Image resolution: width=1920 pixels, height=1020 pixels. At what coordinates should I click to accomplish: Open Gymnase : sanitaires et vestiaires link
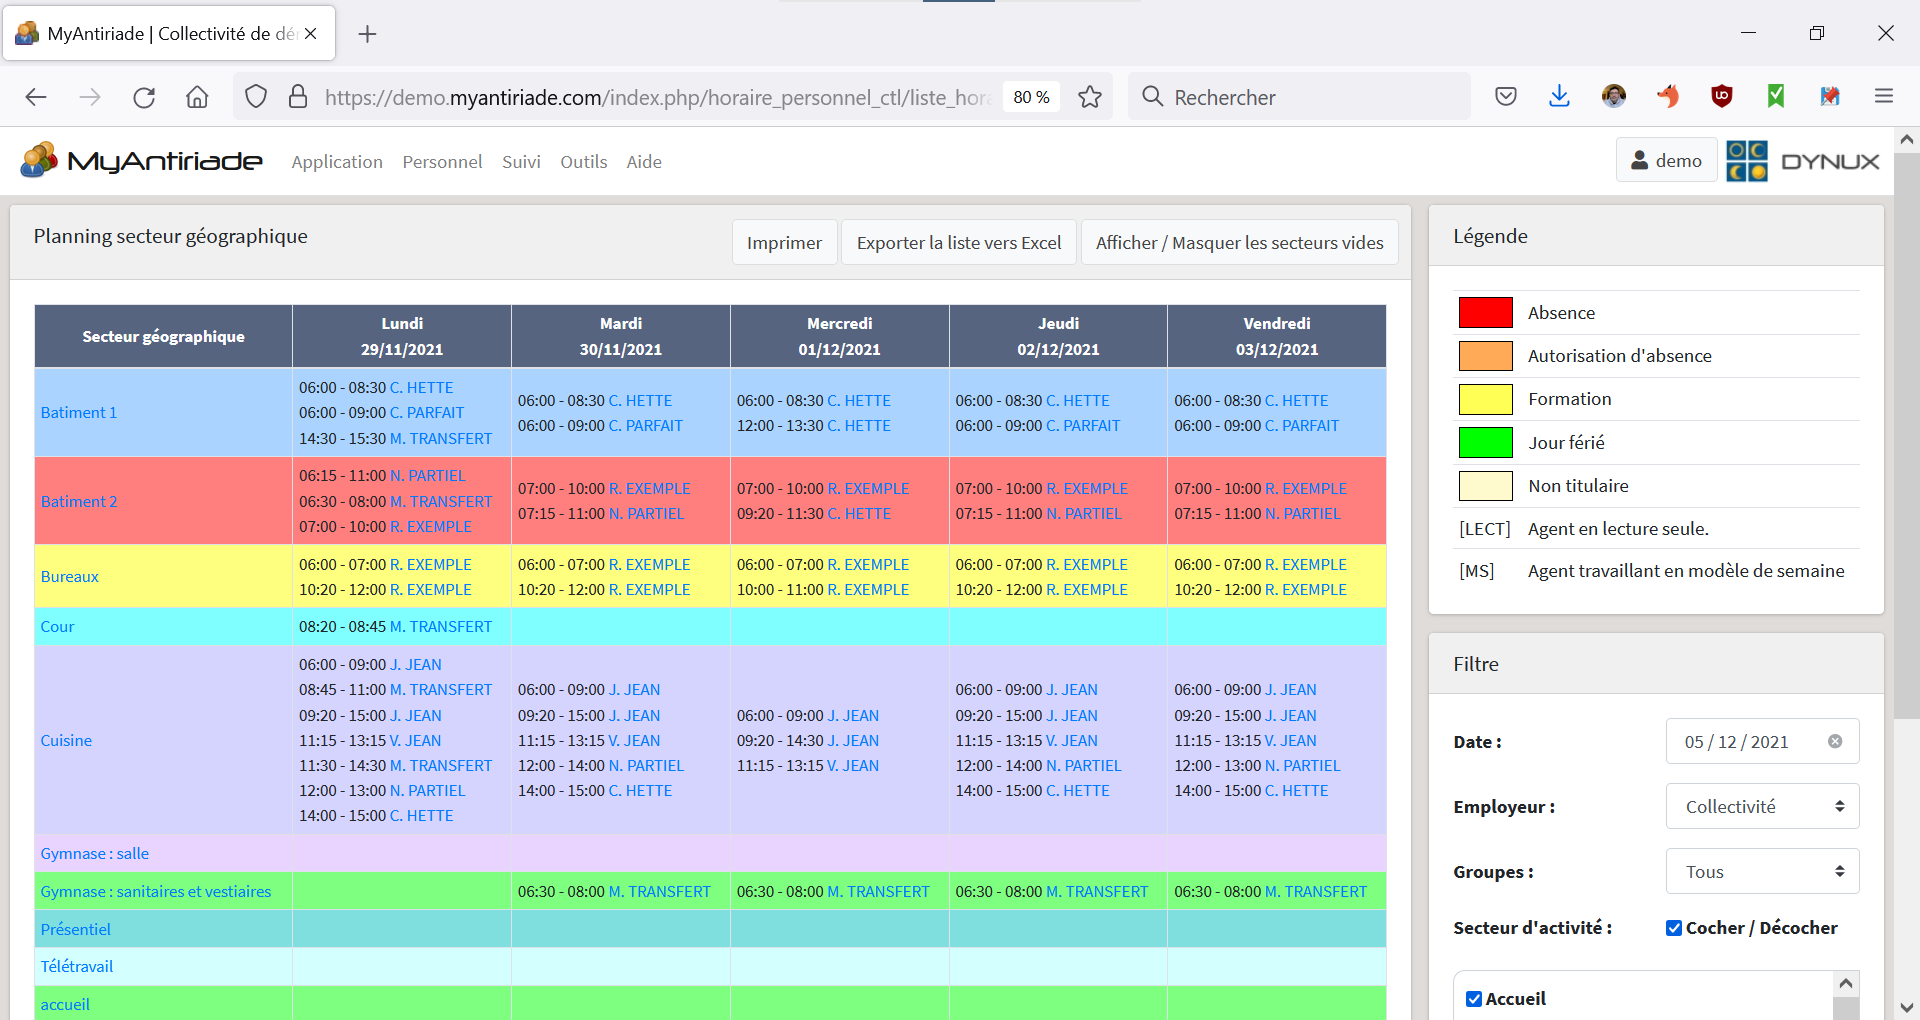coord(156,891)
